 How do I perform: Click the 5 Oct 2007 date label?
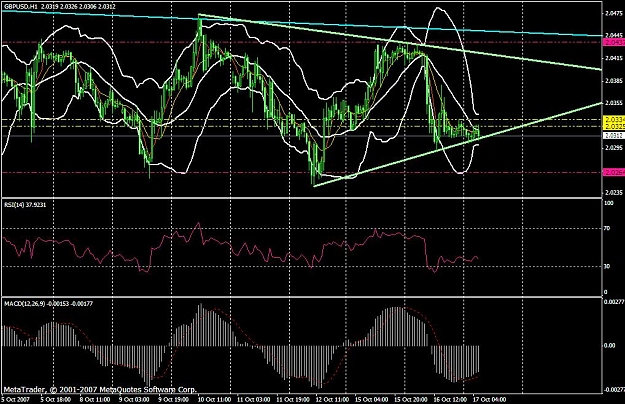coord(16,400)
